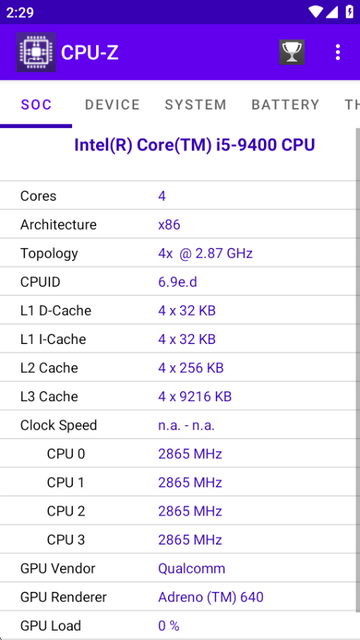Image resolution: width=360 pixels, height=640 pixels.
Task: Select the L3 Cache row
Action: pos(178,396)
